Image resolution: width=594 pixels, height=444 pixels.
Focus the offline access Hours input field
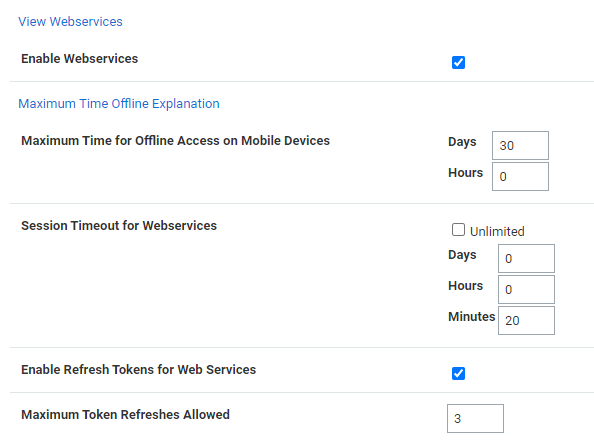pyautogui.click(x=520, y=177)
